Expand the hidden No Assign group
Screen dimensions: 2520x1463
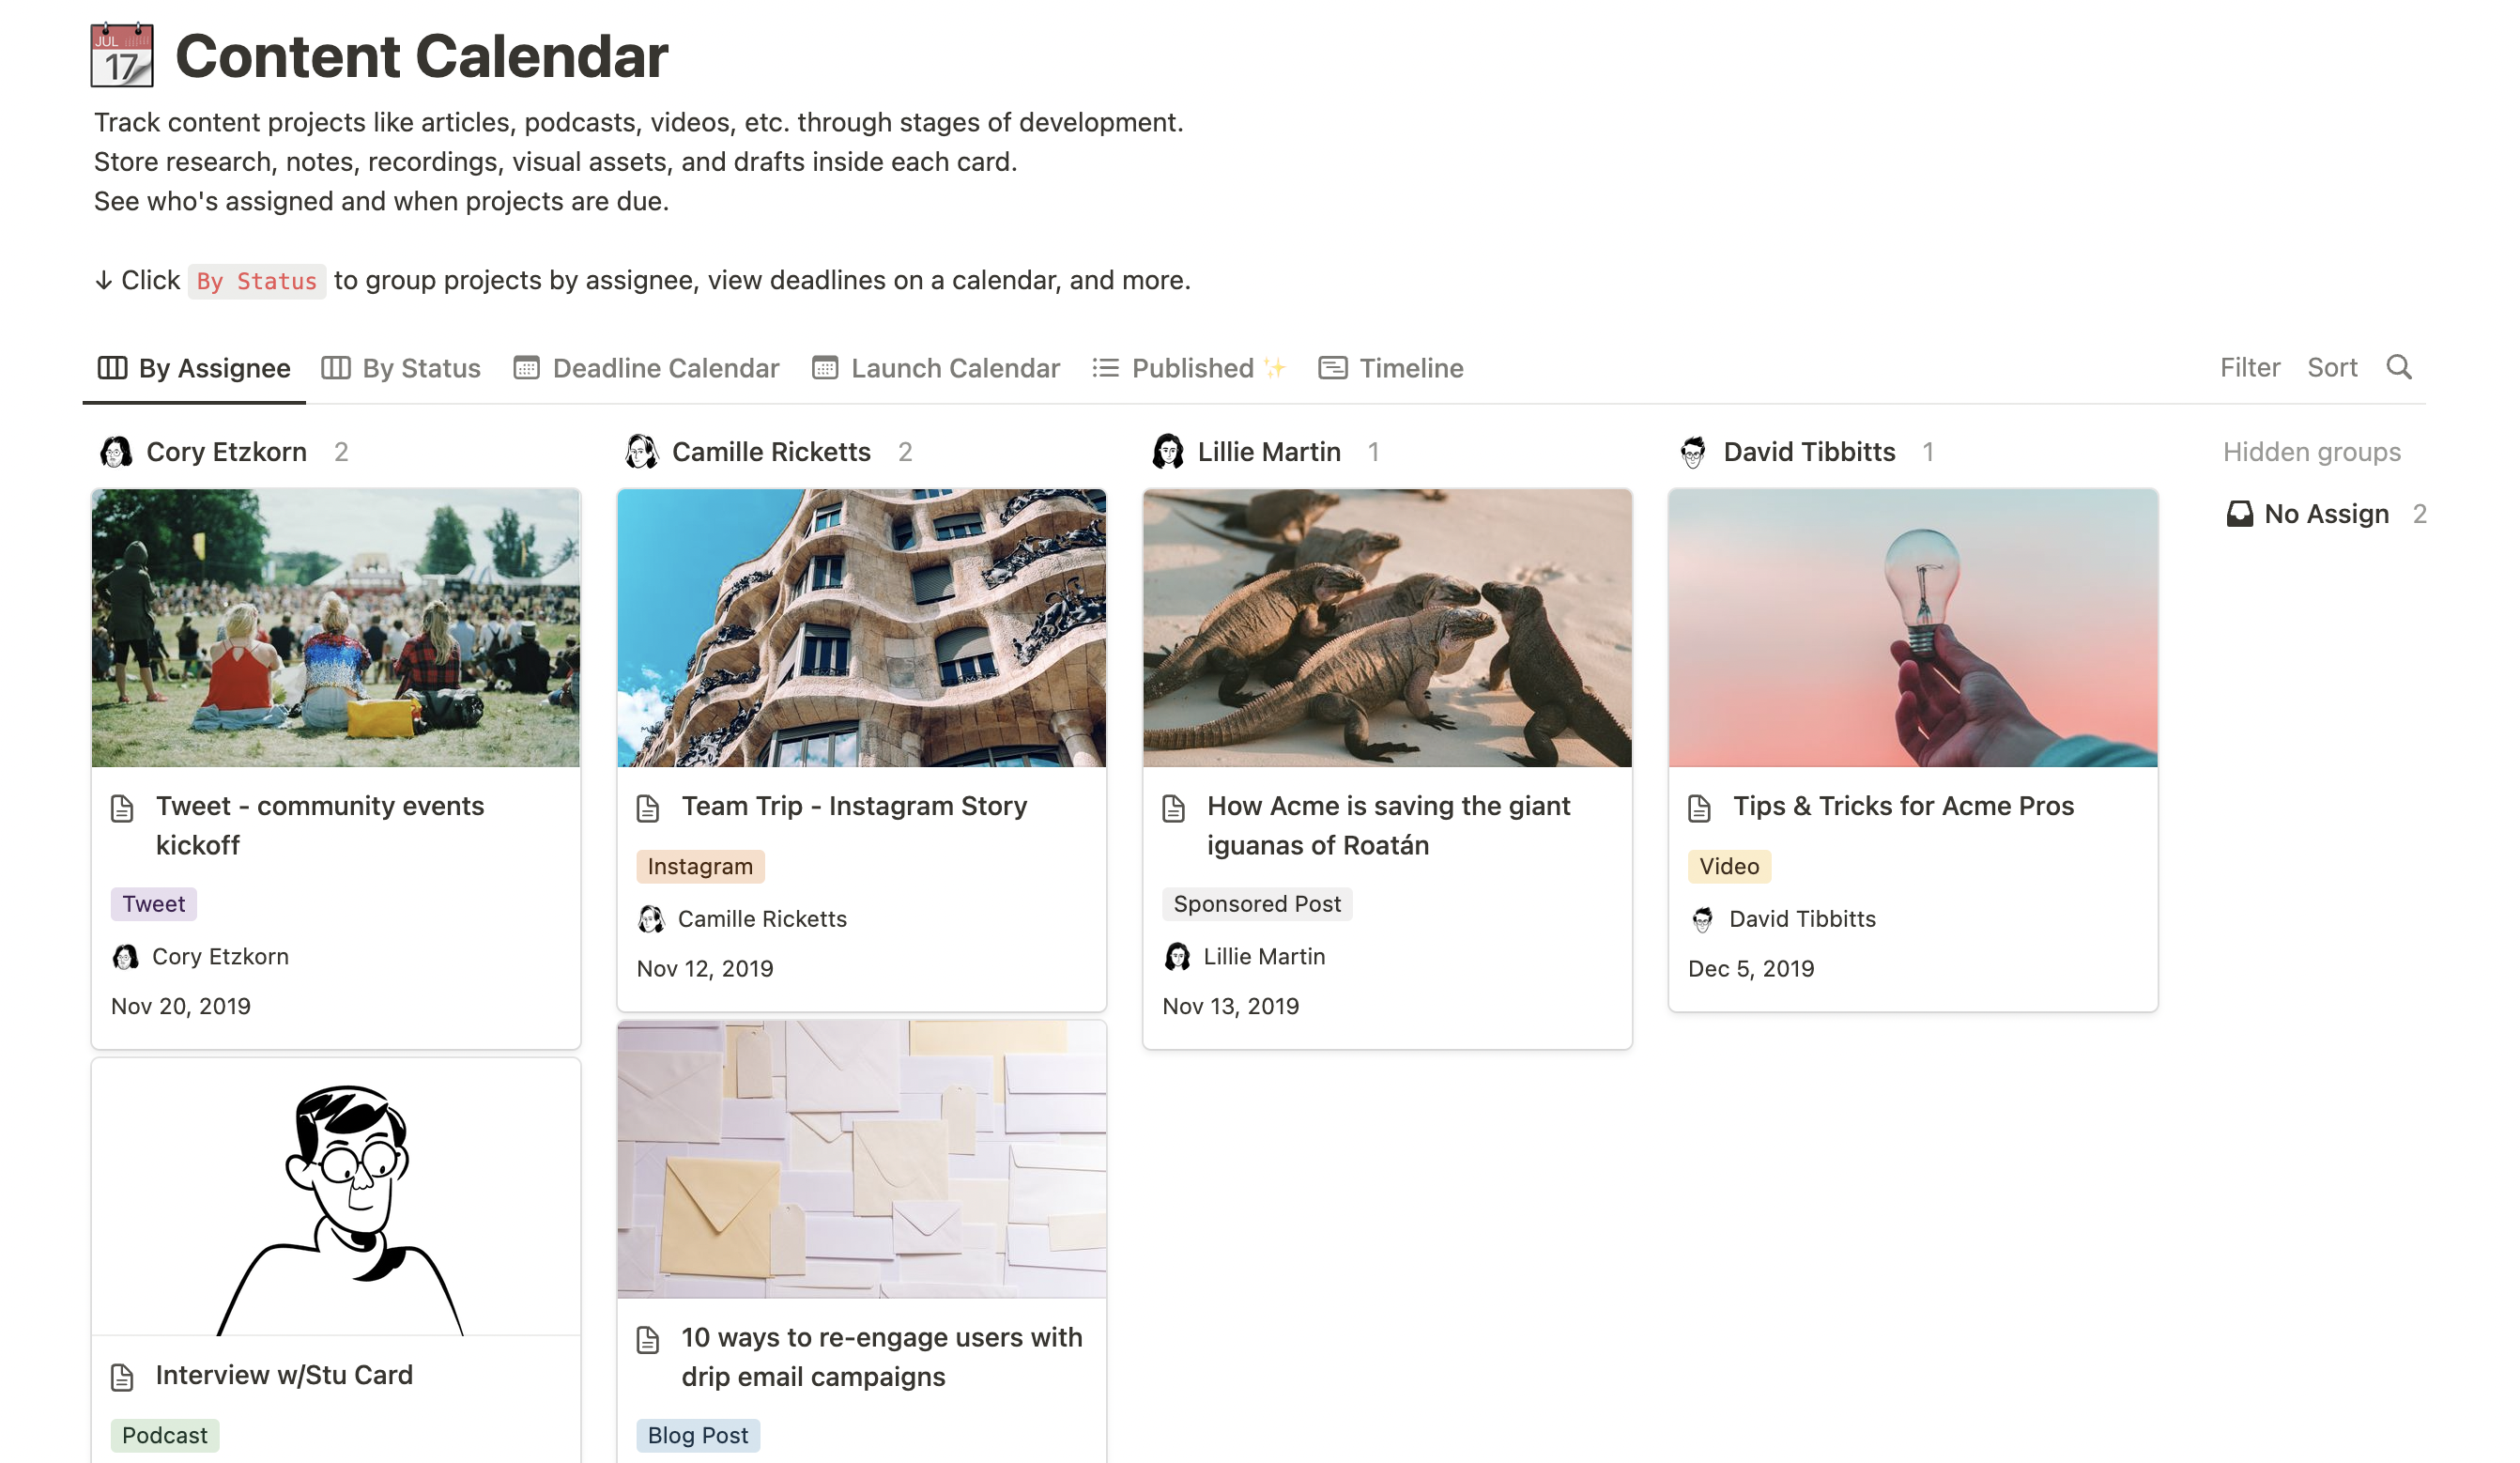[x=2325, y=514]
